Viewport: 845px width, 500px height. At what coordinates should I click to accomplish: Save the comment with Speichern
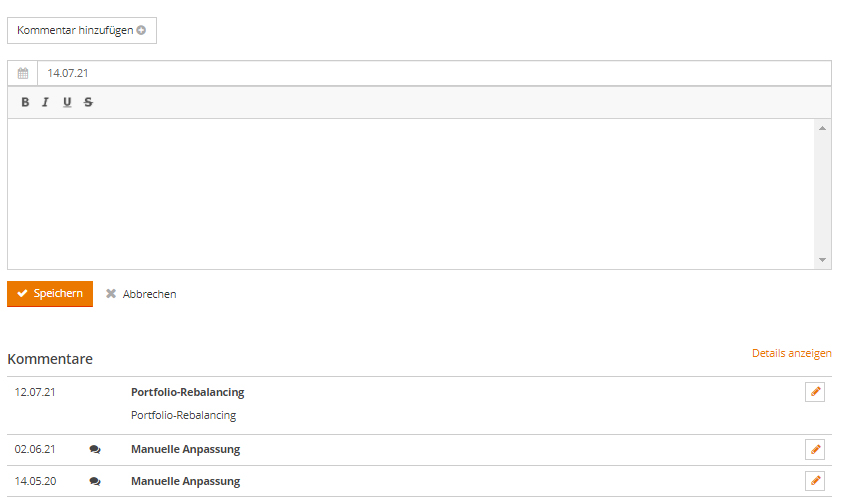click(x=50, y=294)
